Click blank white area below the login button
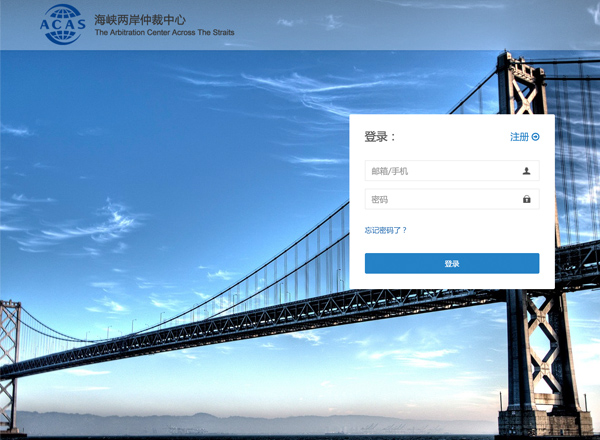This screenshot has width=600, height=440. pos(452,281)
